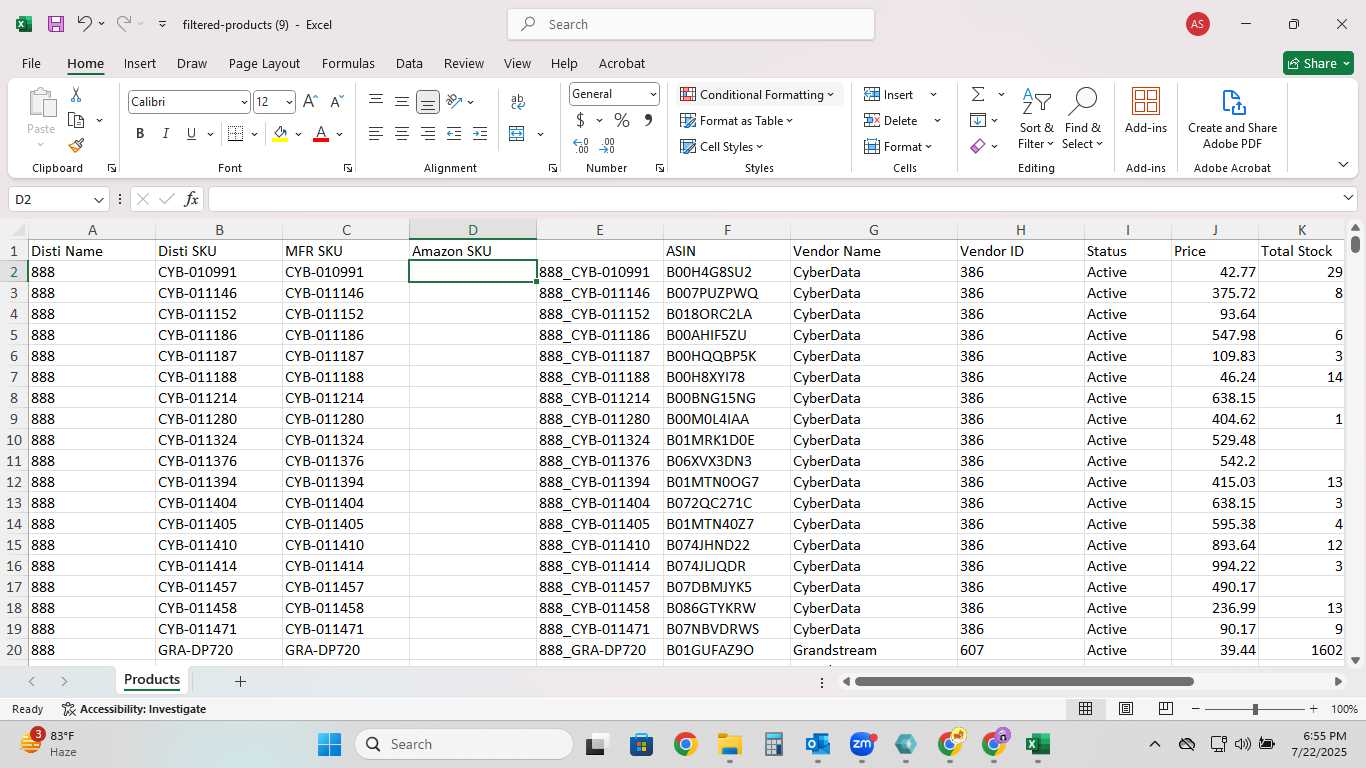Toggle Underline formatting

(191, 134)
